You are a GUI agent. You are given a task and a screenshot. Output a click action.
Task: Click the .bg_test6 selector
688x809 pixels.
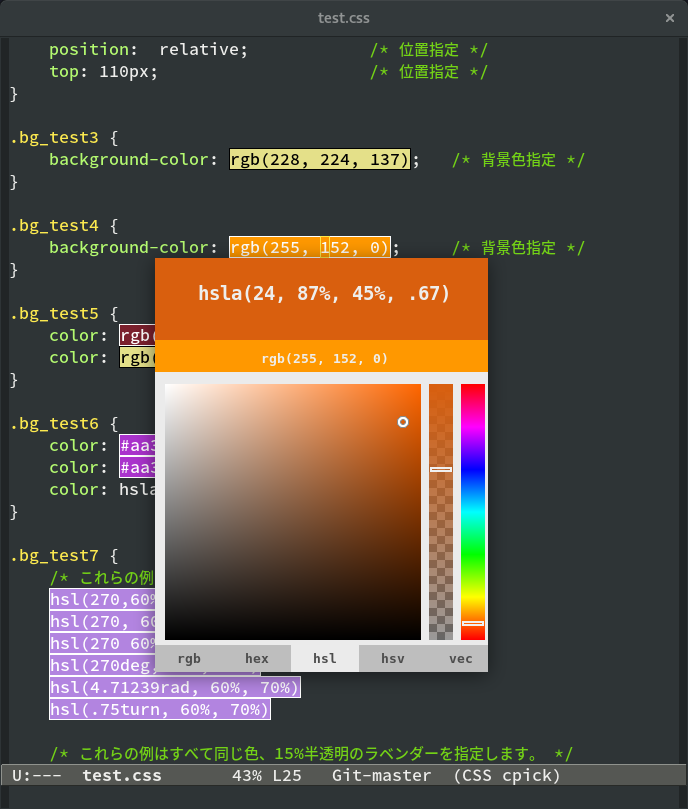(54, 424)
